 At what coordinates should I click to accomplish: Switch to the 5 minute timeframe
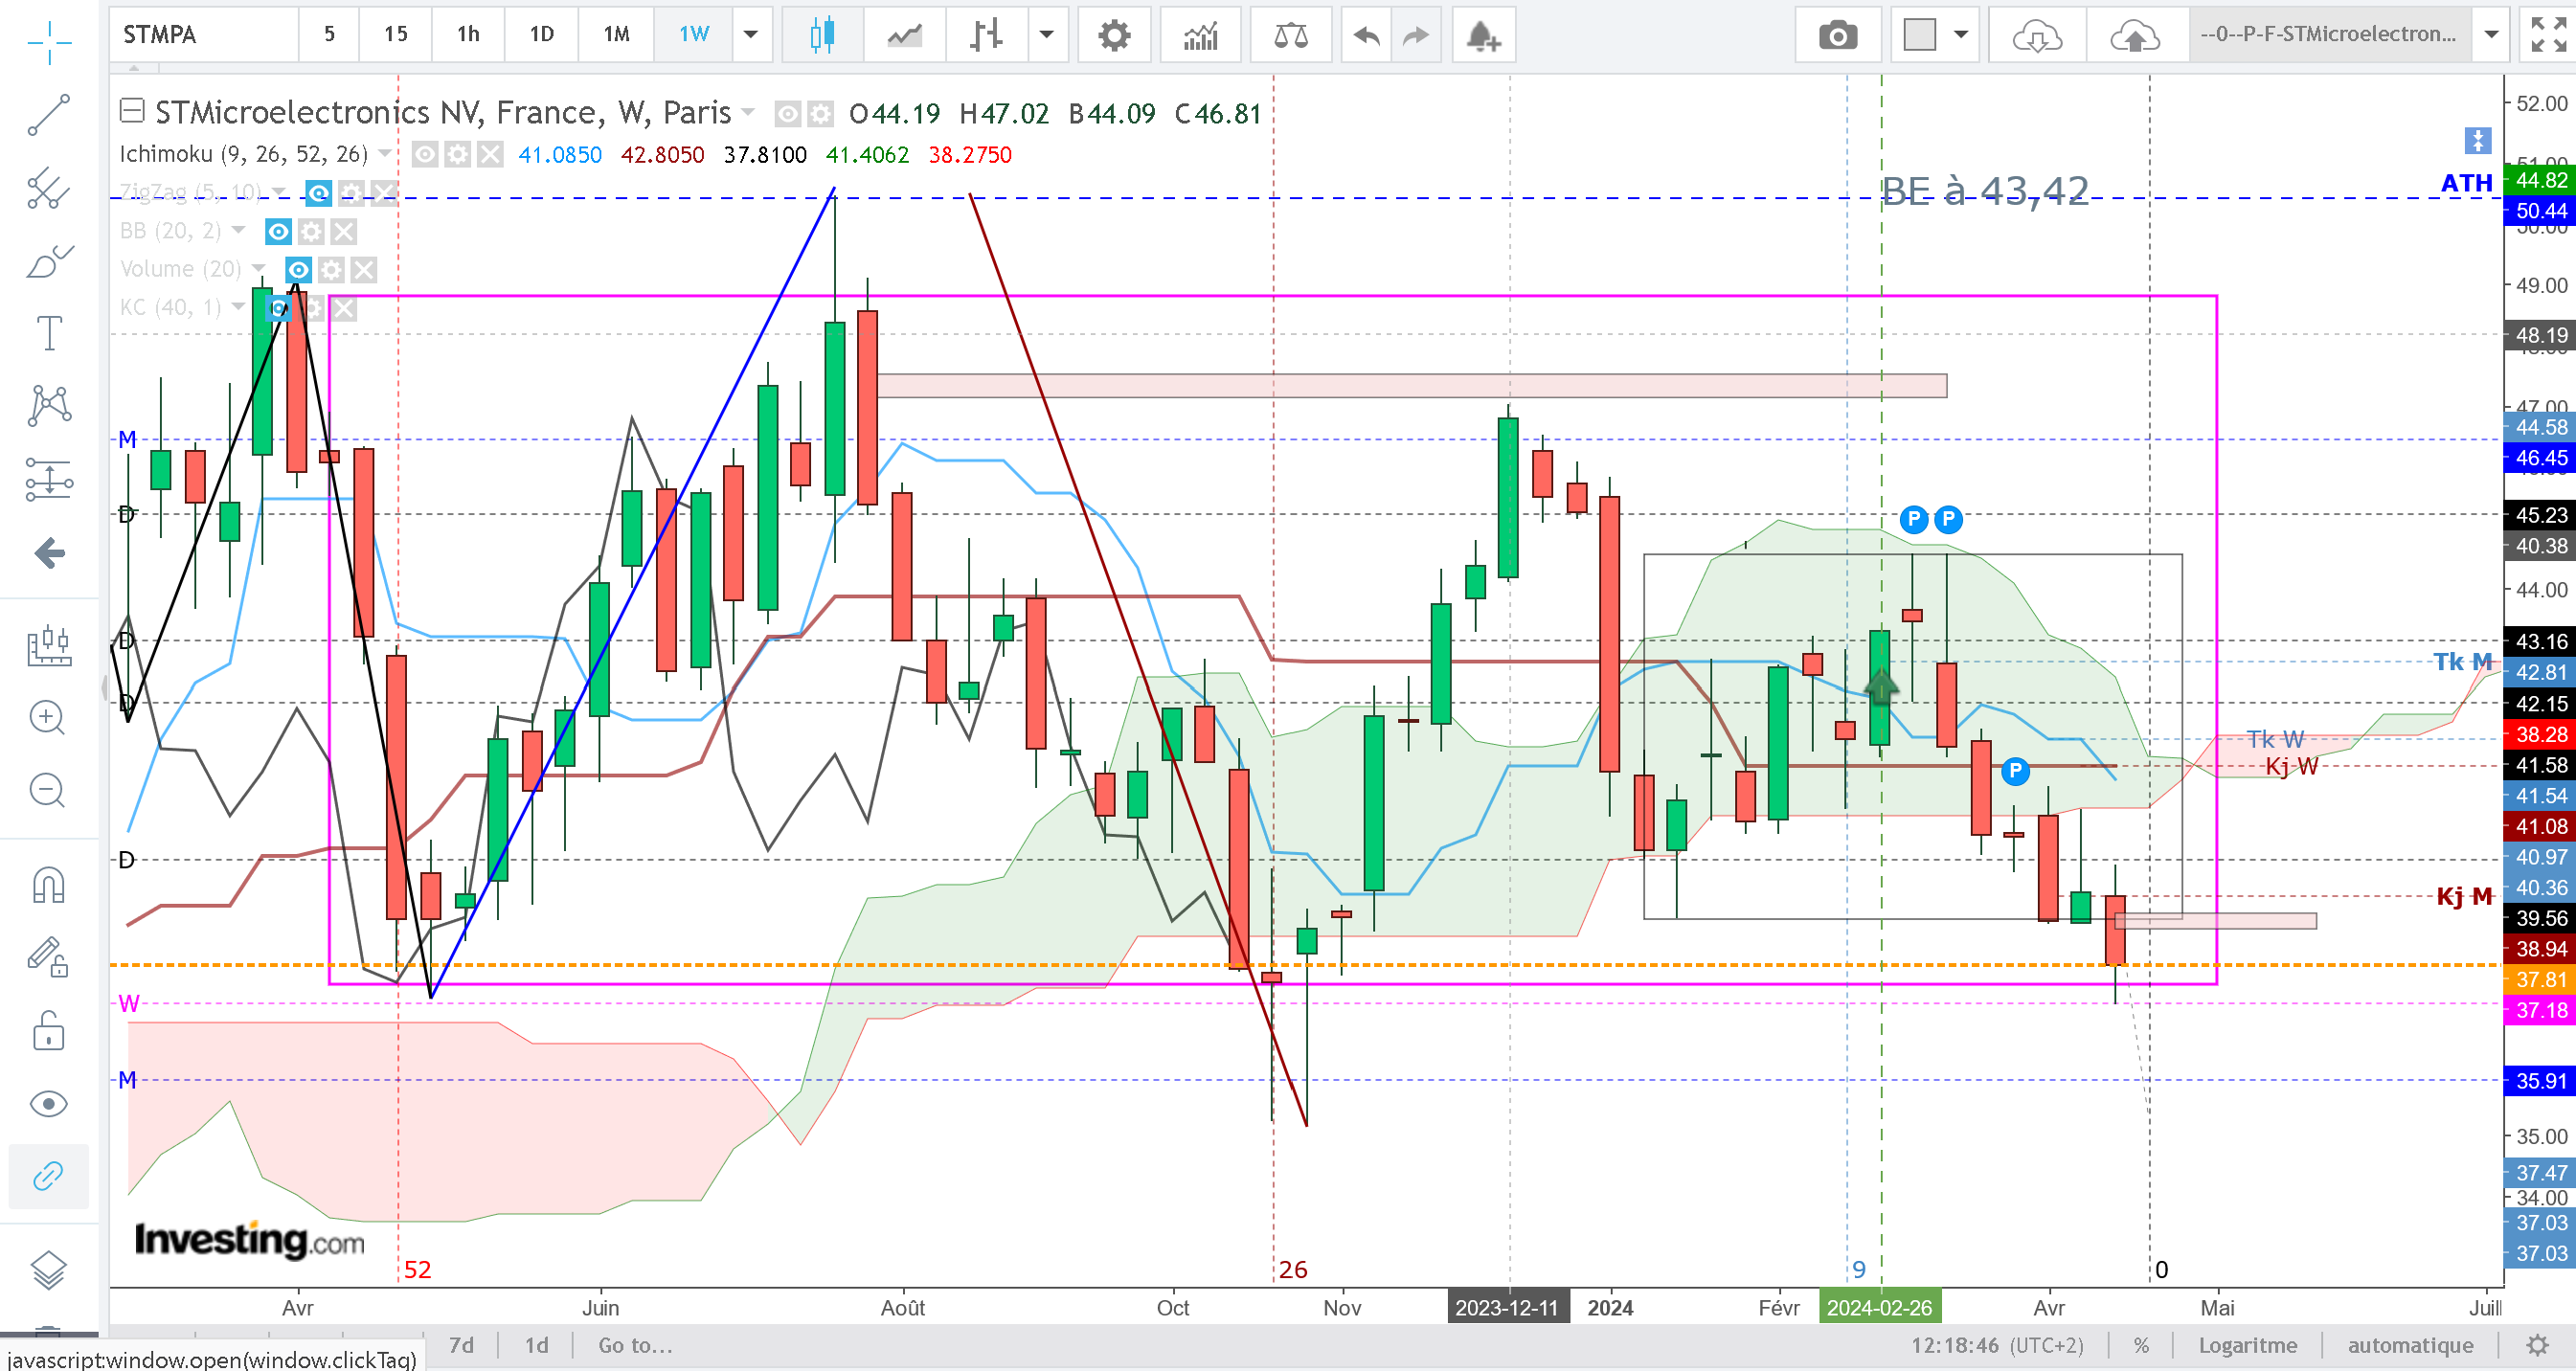point(329,35)
